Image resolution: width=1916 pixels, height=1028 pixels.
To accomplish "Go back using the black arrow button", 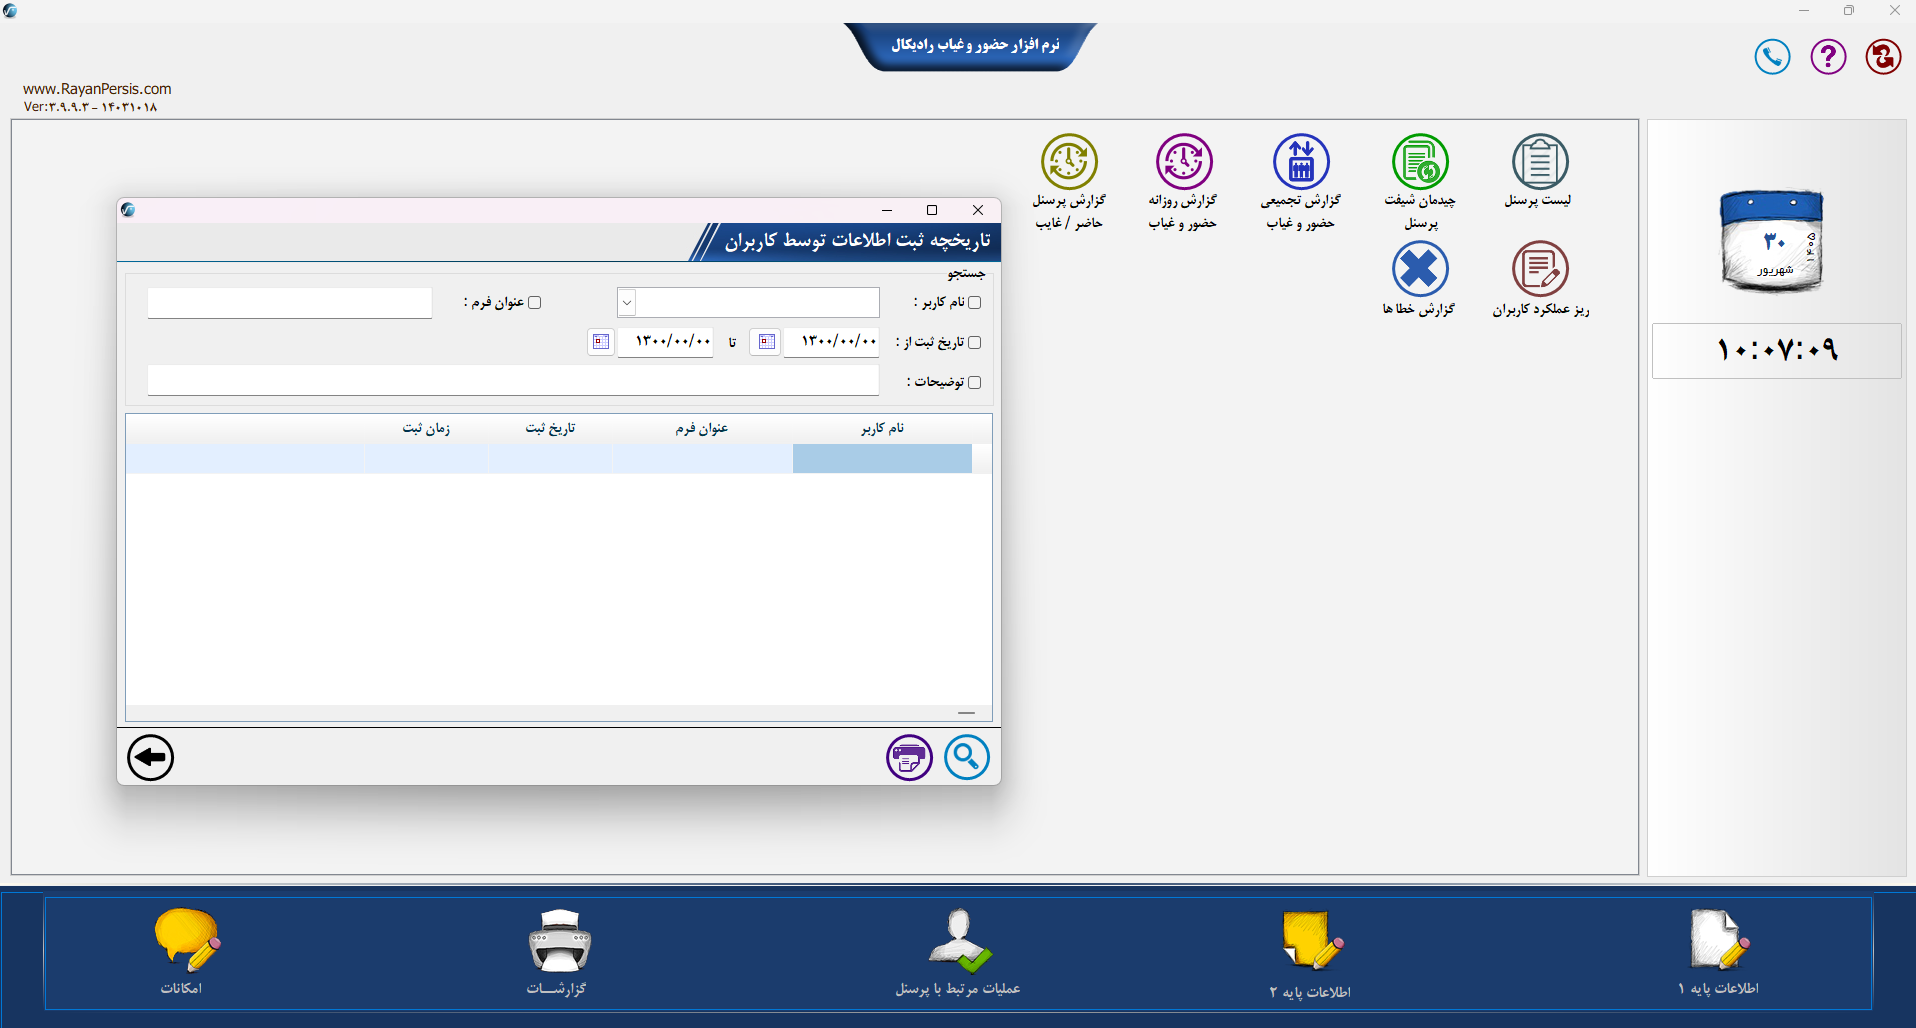I will (151, 757).
